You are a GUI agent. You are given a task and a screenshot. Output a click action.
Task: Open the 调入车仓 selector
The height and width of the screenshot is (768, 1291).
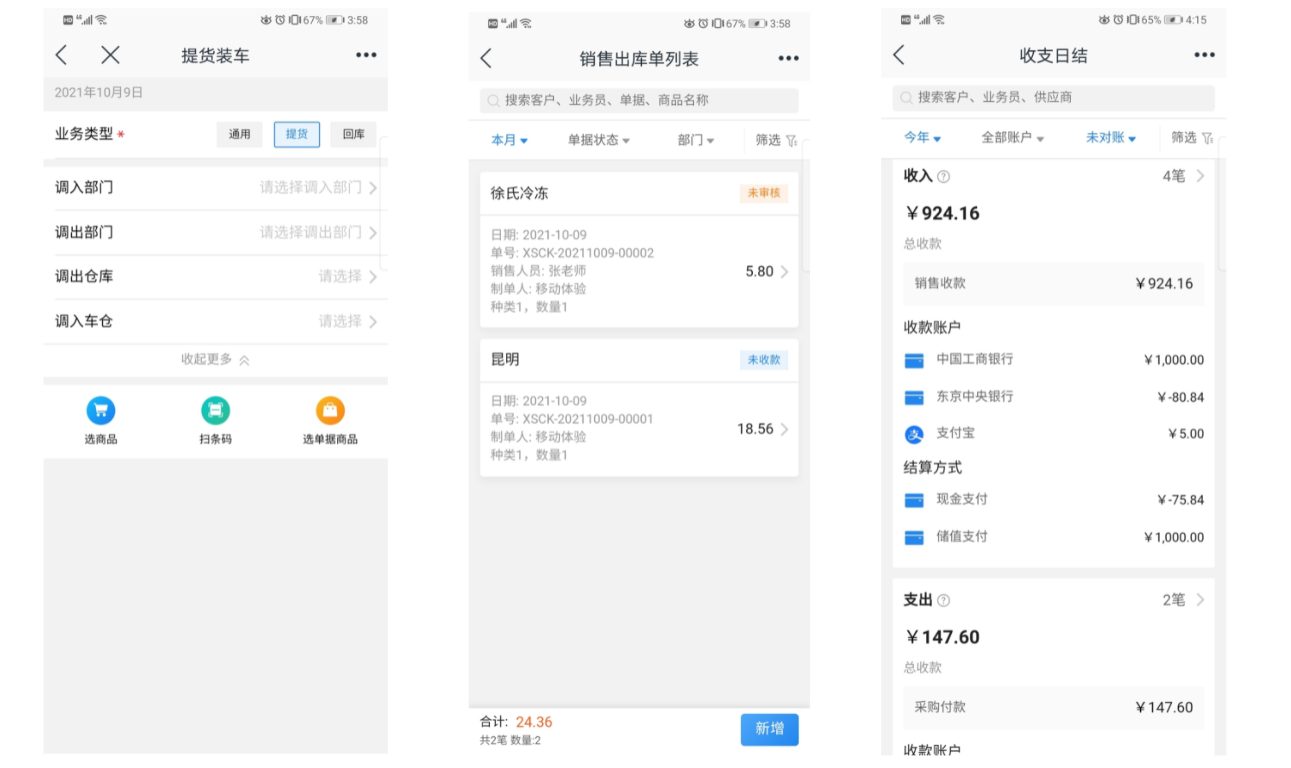click(216, 322)
